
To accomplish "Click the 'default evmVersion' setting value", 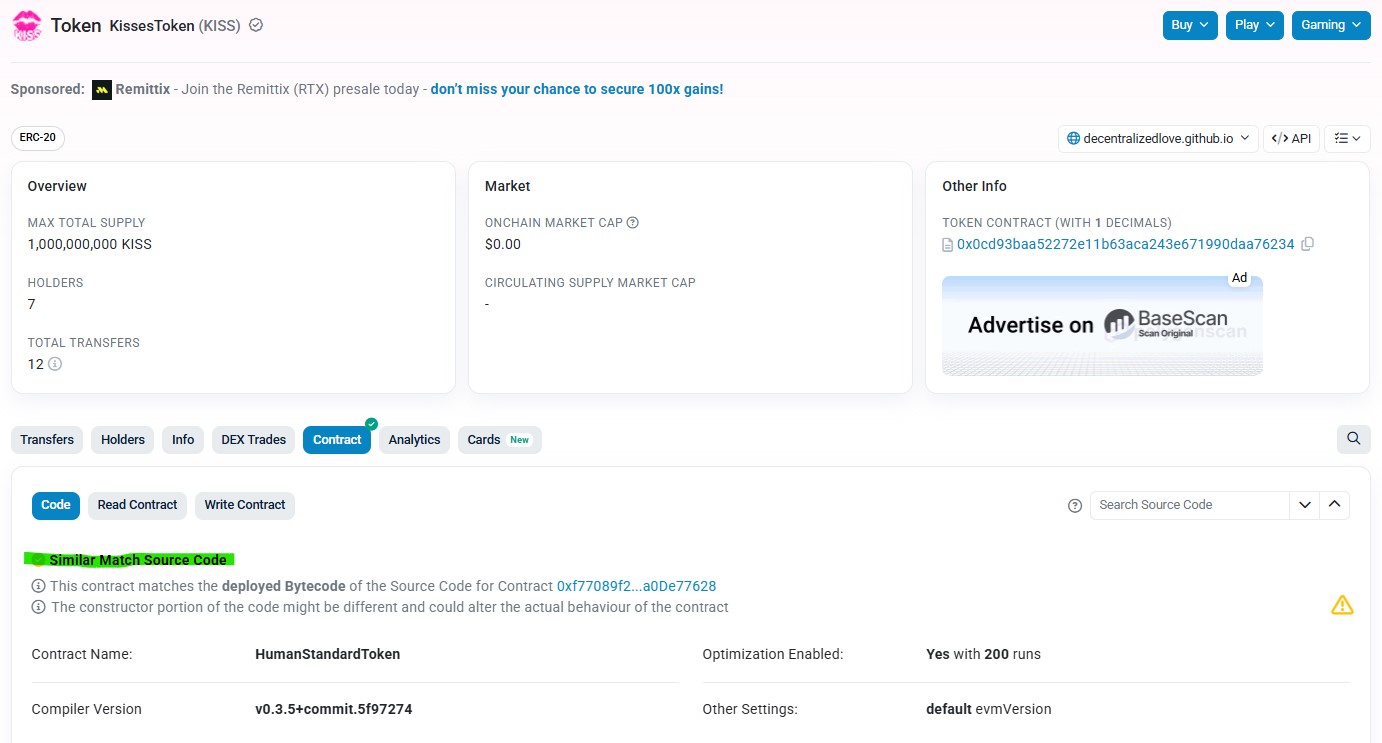I will tap(989, 709).
